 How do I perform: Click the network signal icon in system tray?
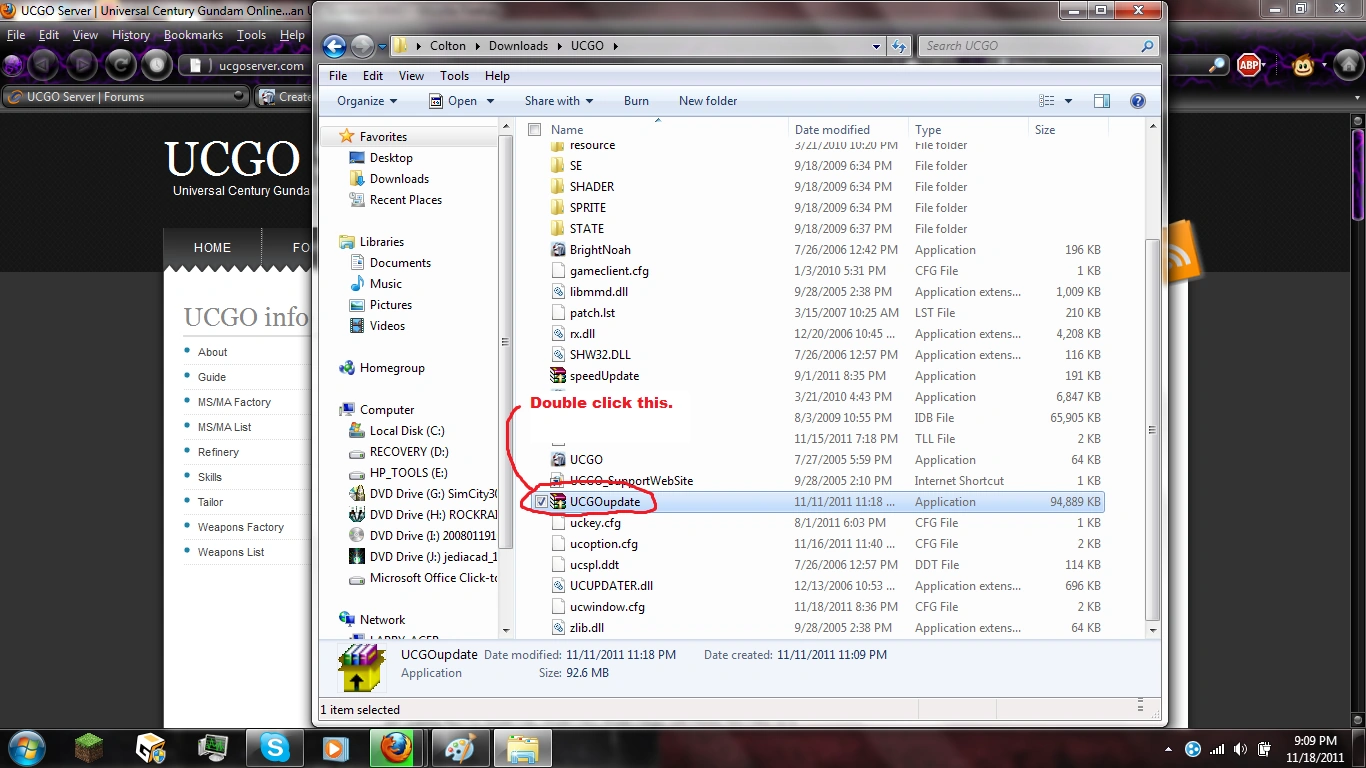tap(1217, 749)
